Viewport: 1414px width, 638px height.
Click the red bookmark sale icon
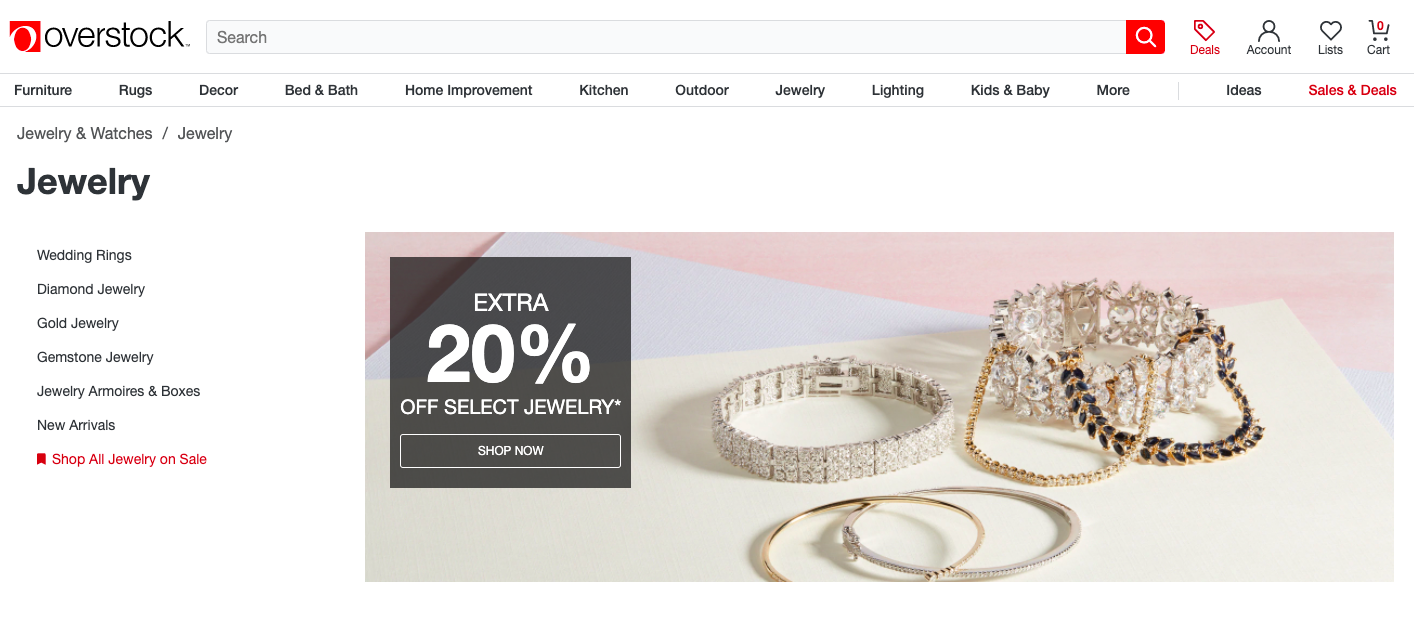click(x=41, y=459)
